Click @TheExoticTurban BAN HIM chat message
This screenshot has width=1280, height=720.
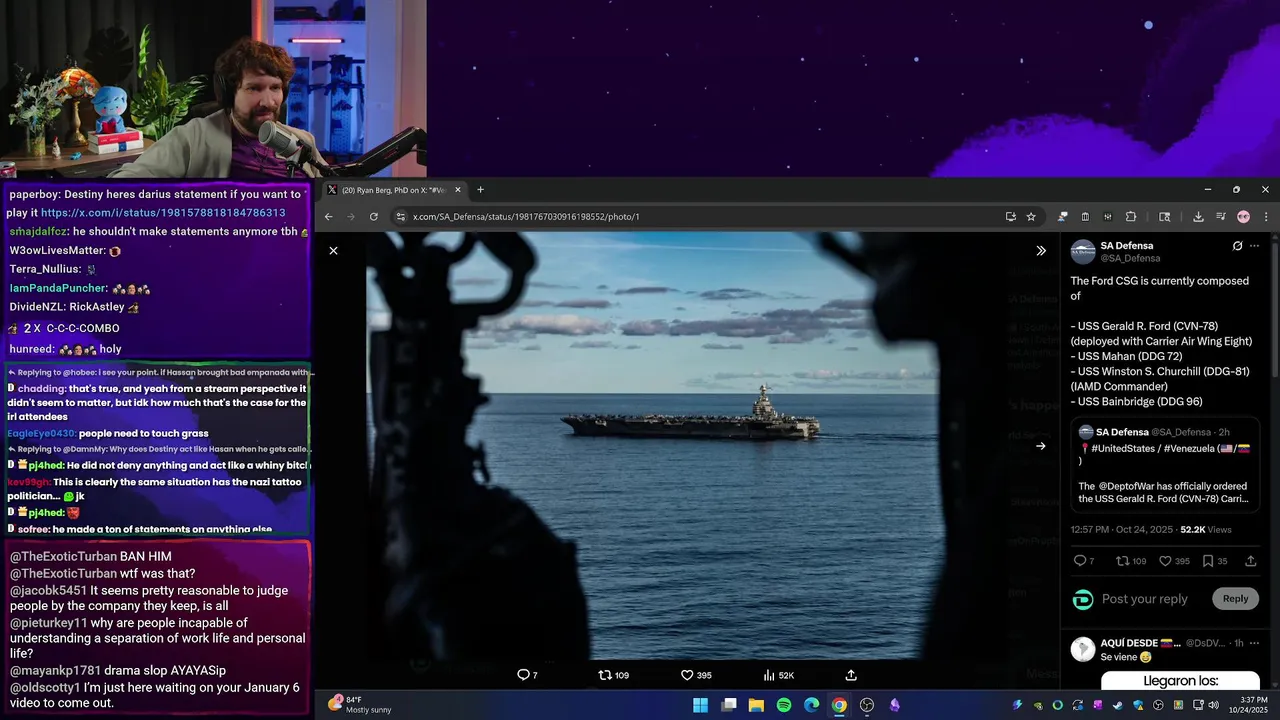point(90,557)
